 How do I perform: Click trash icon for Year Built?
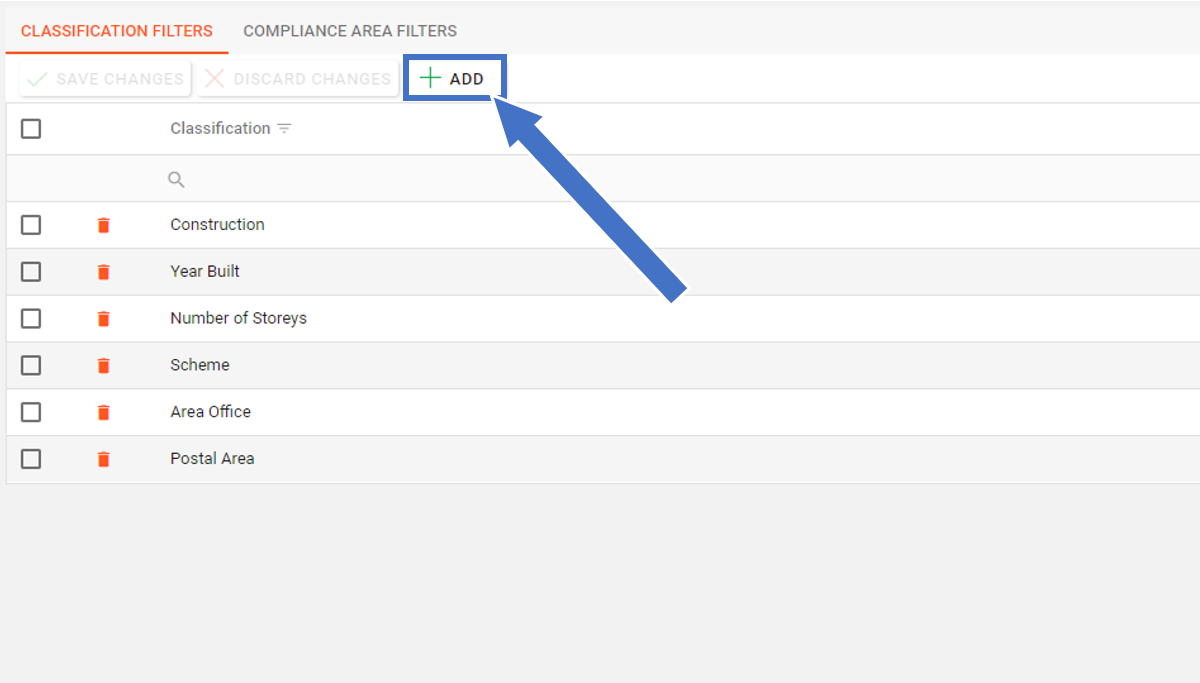103,272
